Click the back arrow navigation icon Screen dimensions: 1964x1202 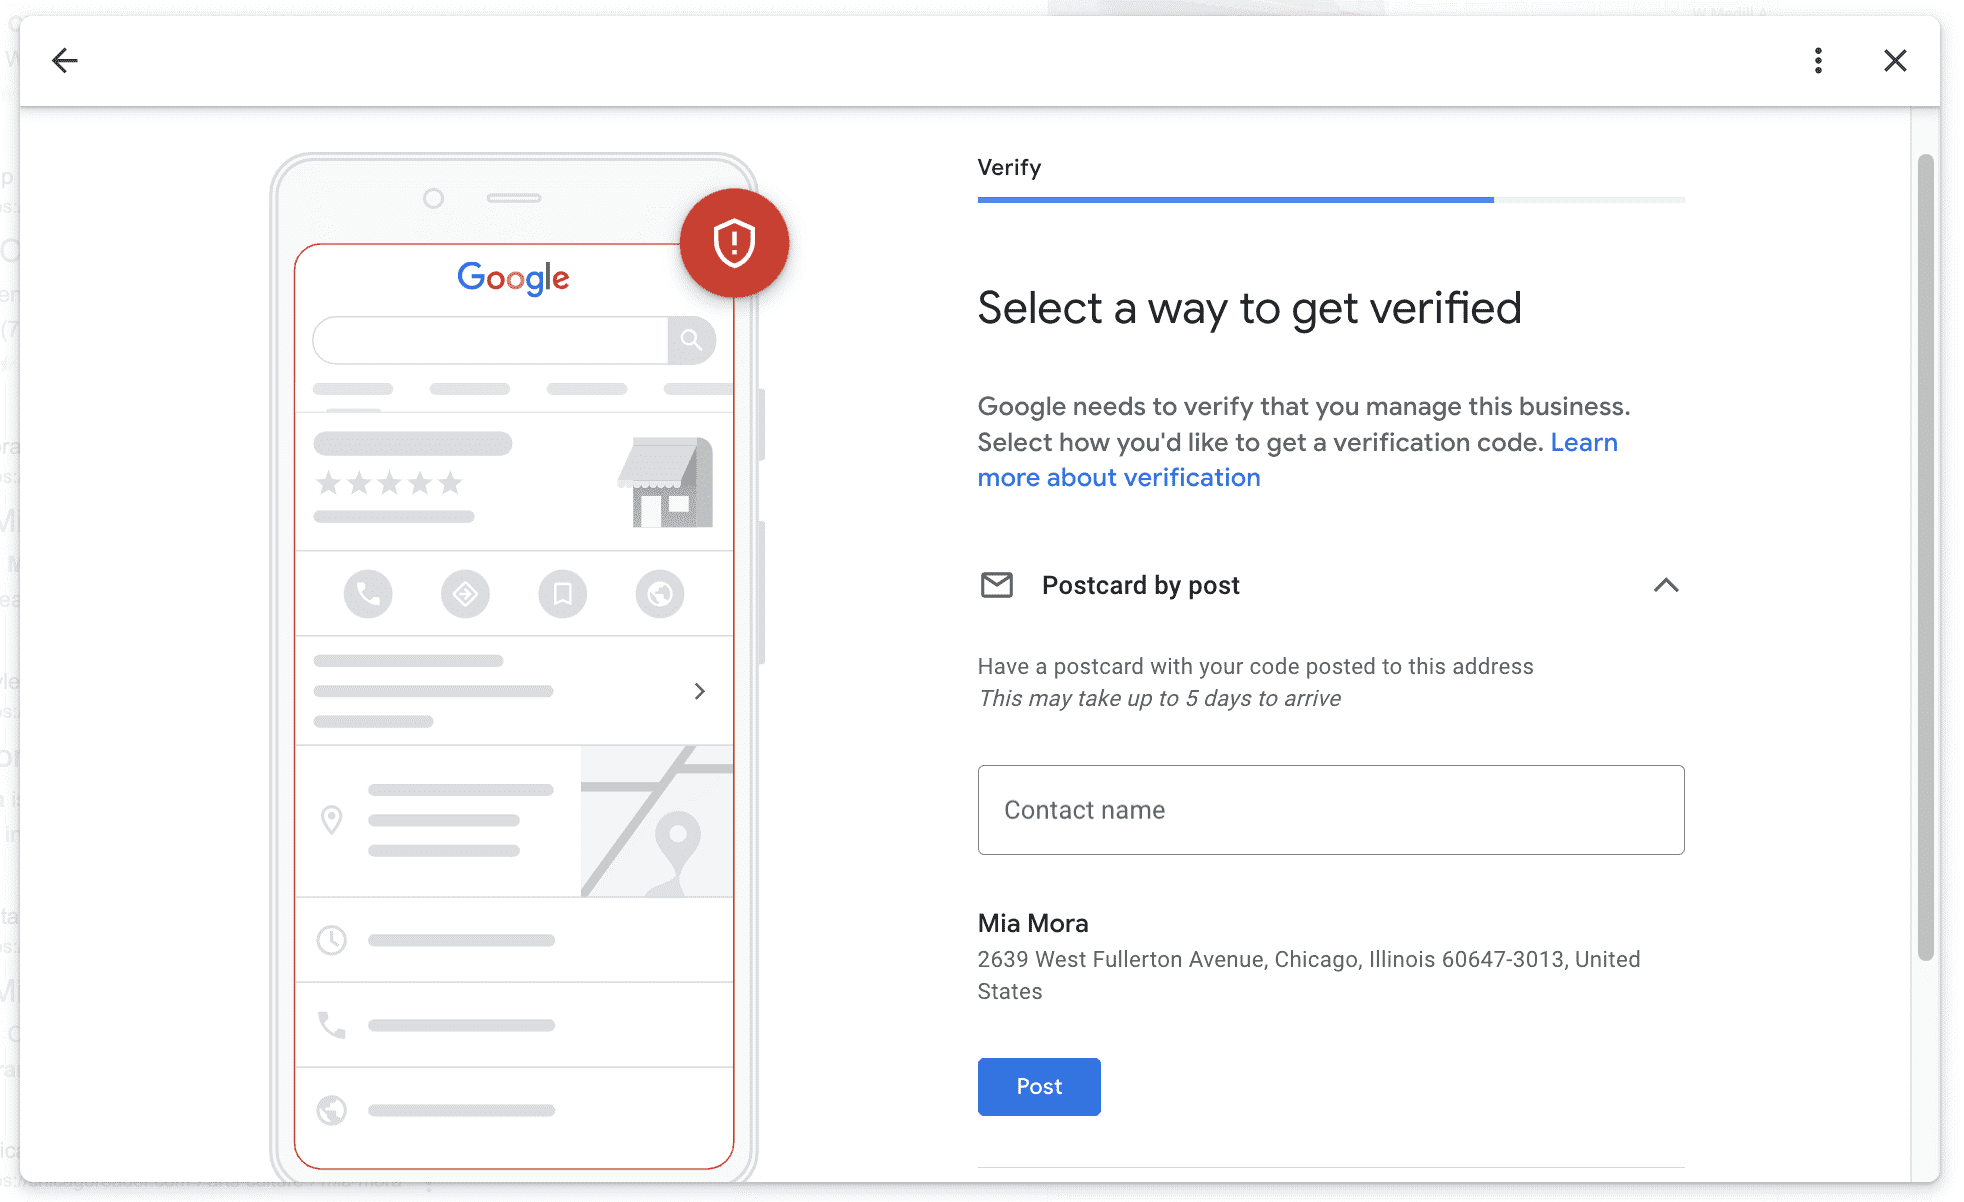pos(65,59)
